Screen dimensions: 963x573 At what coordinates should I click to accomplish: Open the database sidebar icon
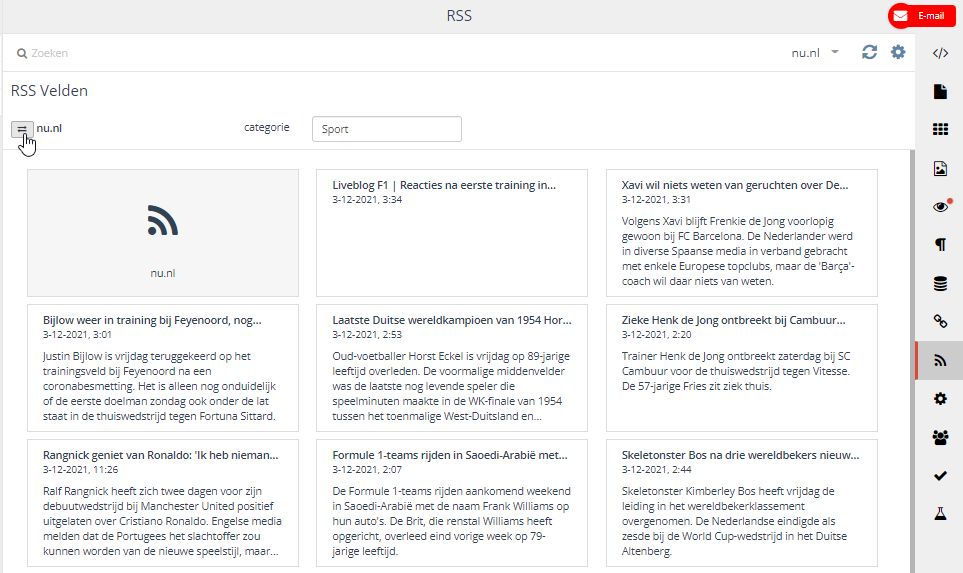(939, 283)
